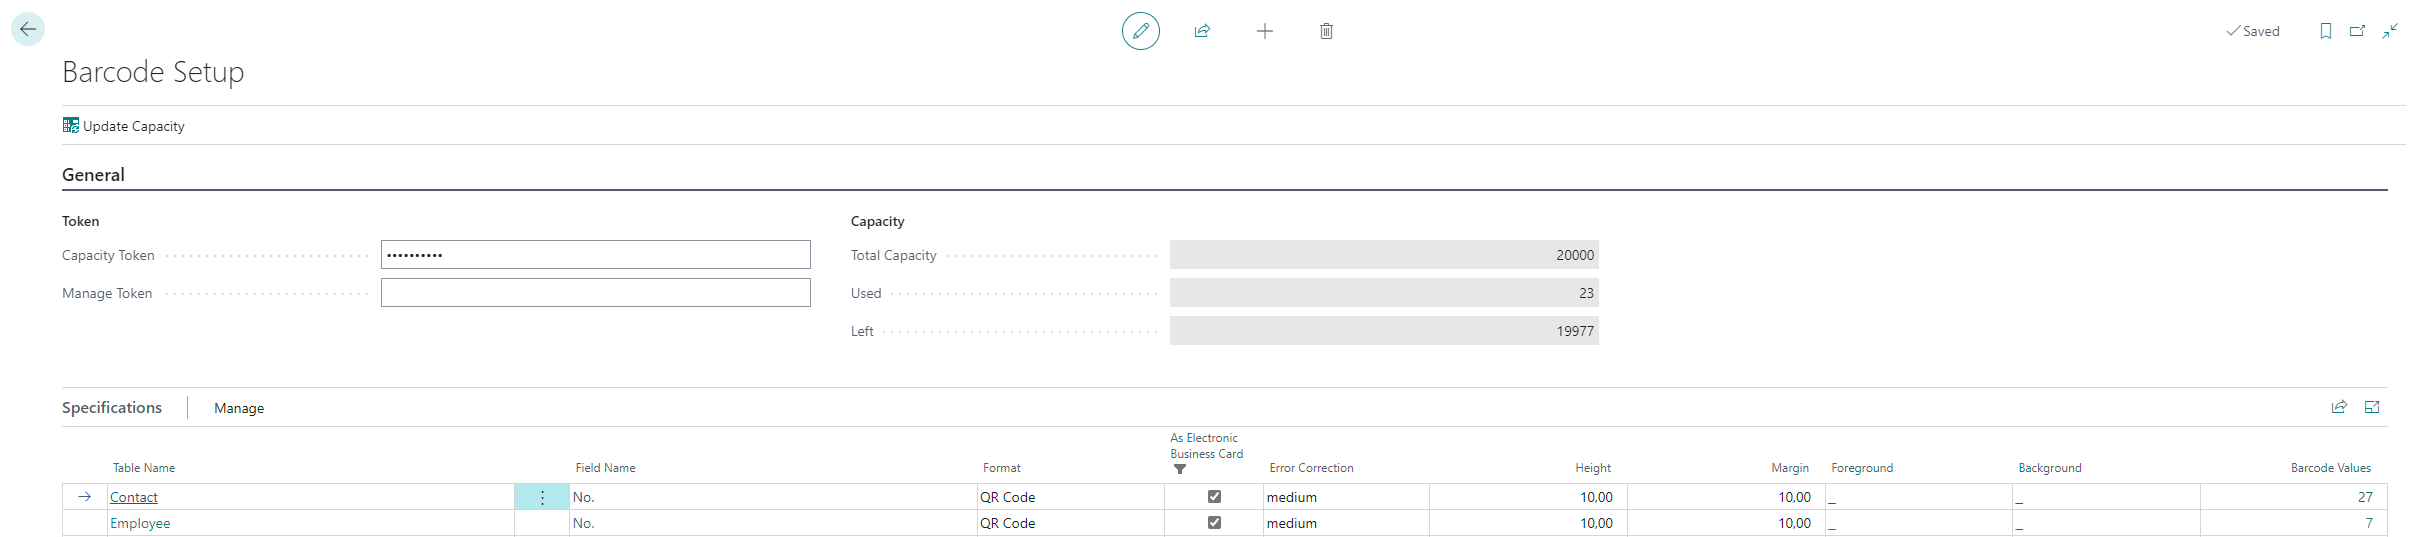The image size is (2412, 537).
Task: Open page in new window icon
Action: (x=2357, y=31)
